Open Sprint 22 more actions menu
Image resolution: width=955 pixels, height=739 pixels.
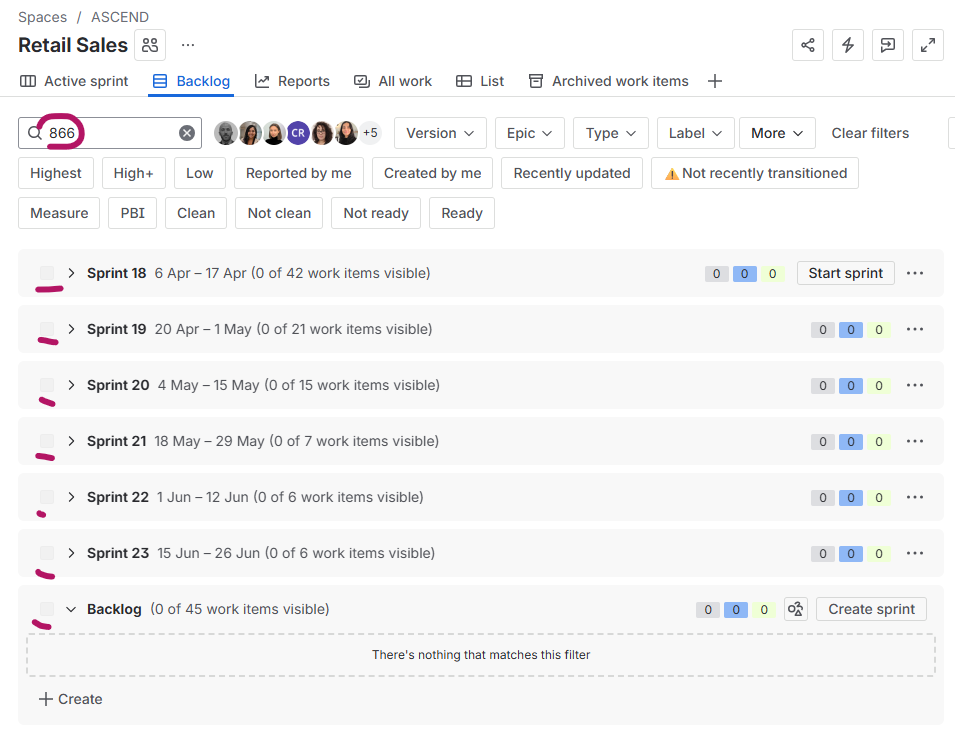(915, 497)
